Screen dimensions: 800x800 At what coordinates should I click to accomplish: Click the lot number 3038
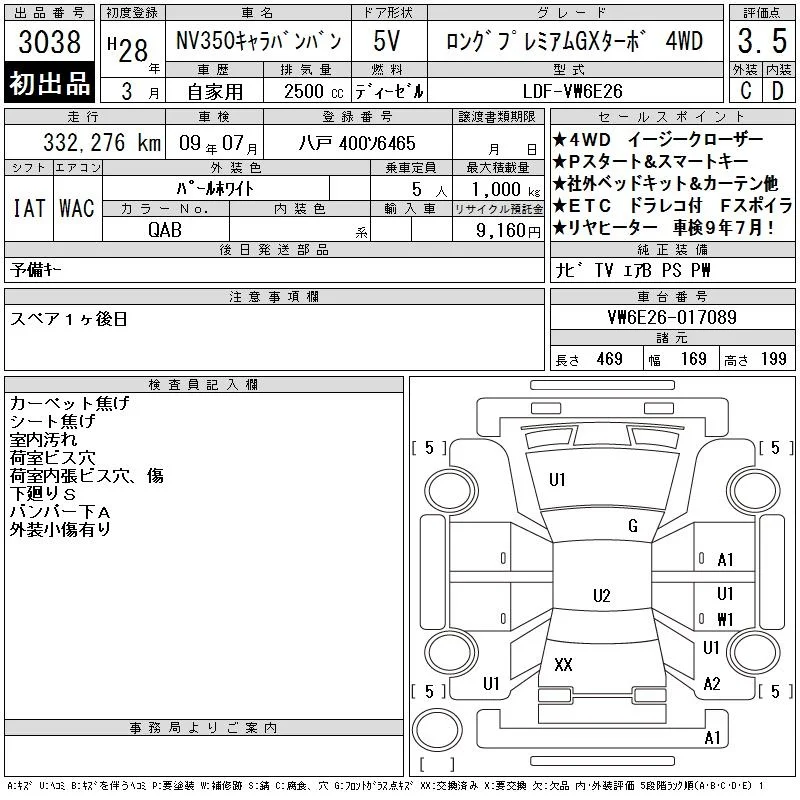pyautogui.click(x=49, y=41)
